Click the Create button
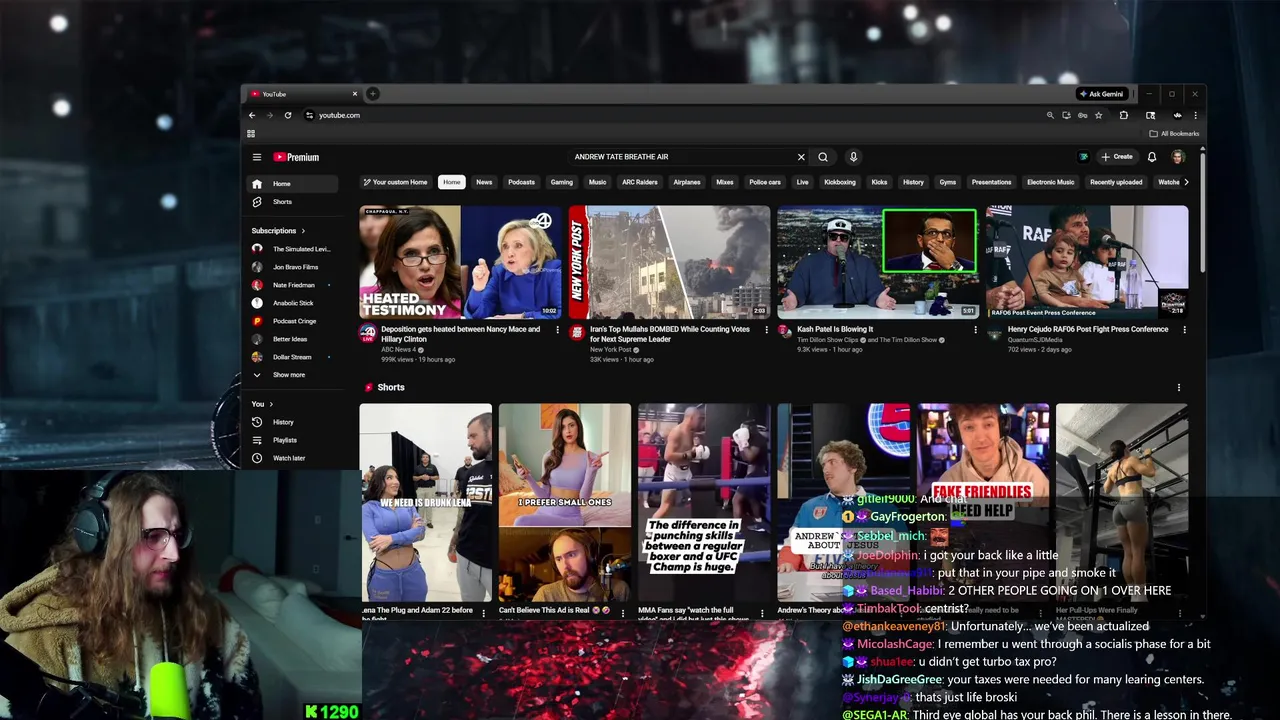1280x720 pixels. (x=1117, y=157)
